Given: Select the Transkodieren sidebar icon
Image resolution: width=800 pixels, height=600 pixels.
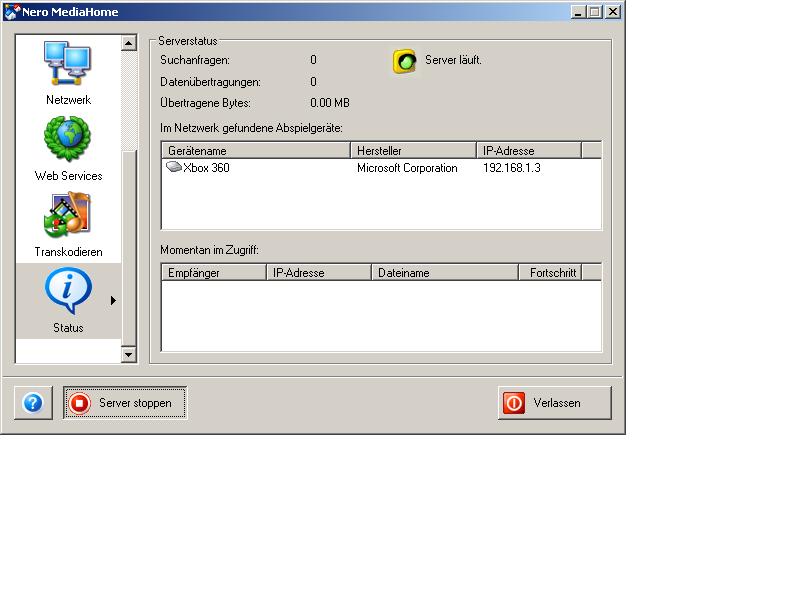Looking at the screenshot, I should pyautogui.click(x=67, y=215).
